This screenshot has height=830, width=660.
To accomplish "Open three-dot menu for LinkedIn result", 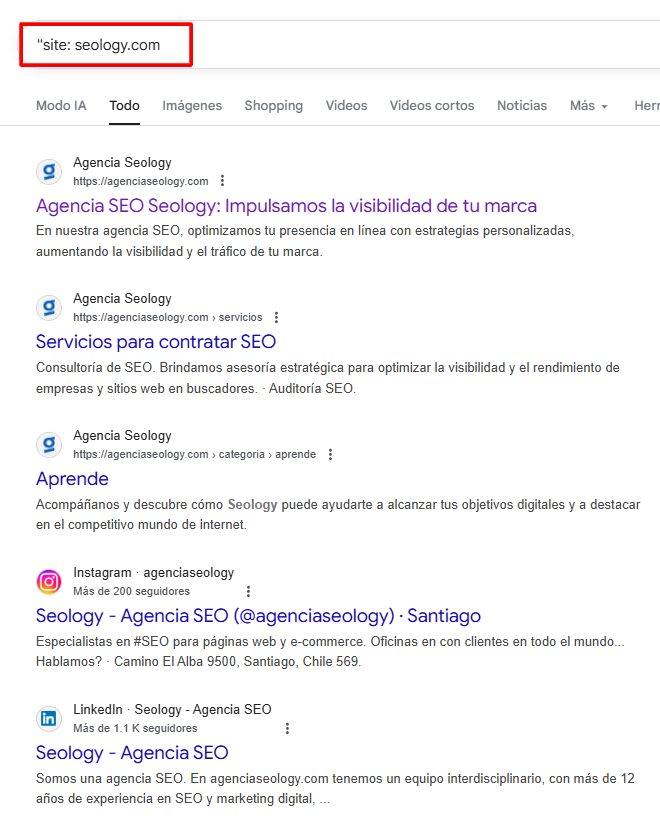I will [287, 728].
